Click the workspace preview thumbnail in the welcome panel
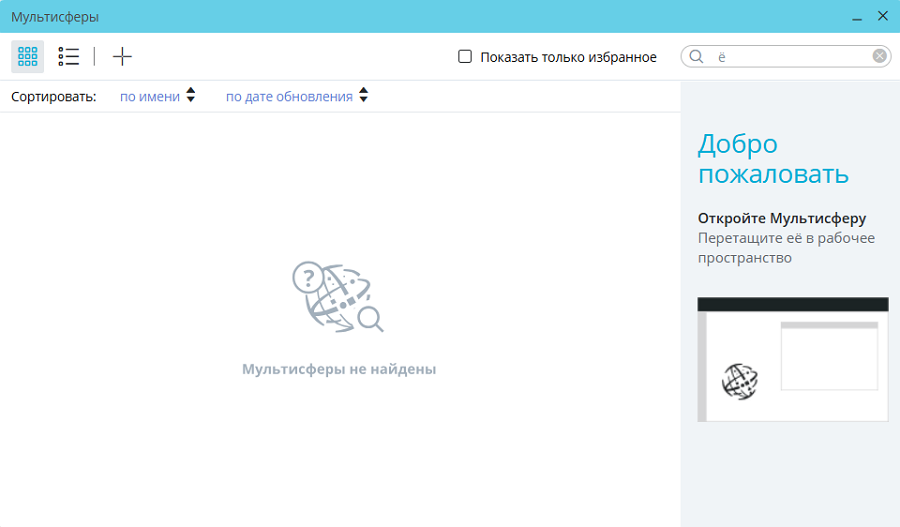The image size is (900, 527). coord(793,359)
